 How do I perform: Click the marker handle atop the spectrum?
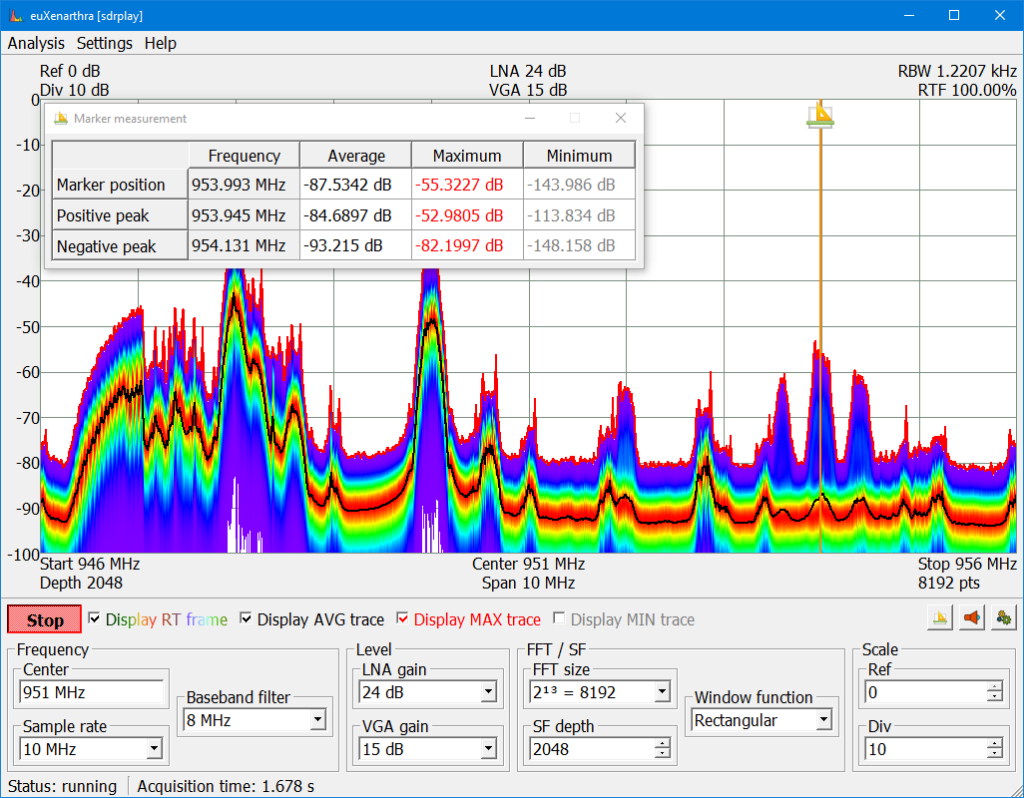pos(820,115)
